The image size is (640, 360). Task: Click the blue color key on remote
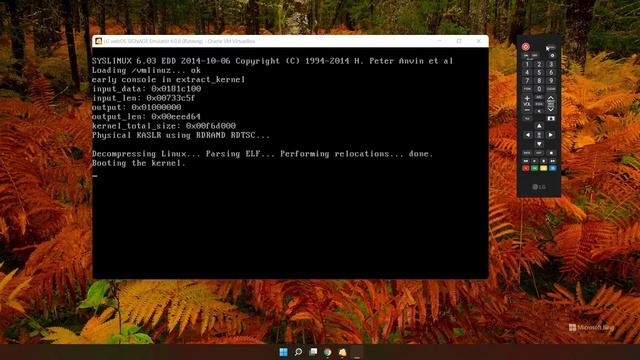tap(553, 168)
